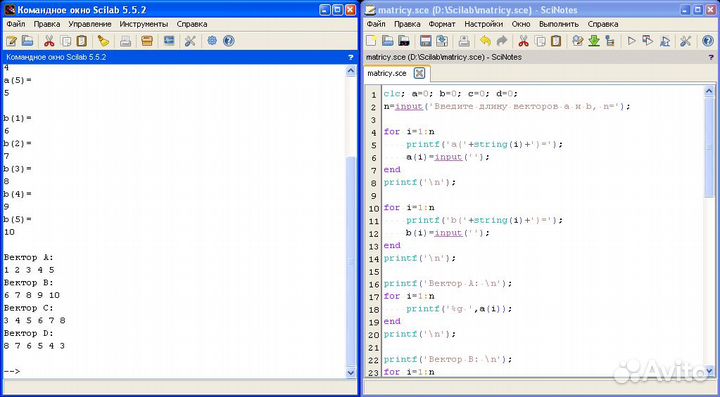Copy selection using SciNotes toolbar icon
Screen dimensions: 720x397
click(x=540, y=41)
